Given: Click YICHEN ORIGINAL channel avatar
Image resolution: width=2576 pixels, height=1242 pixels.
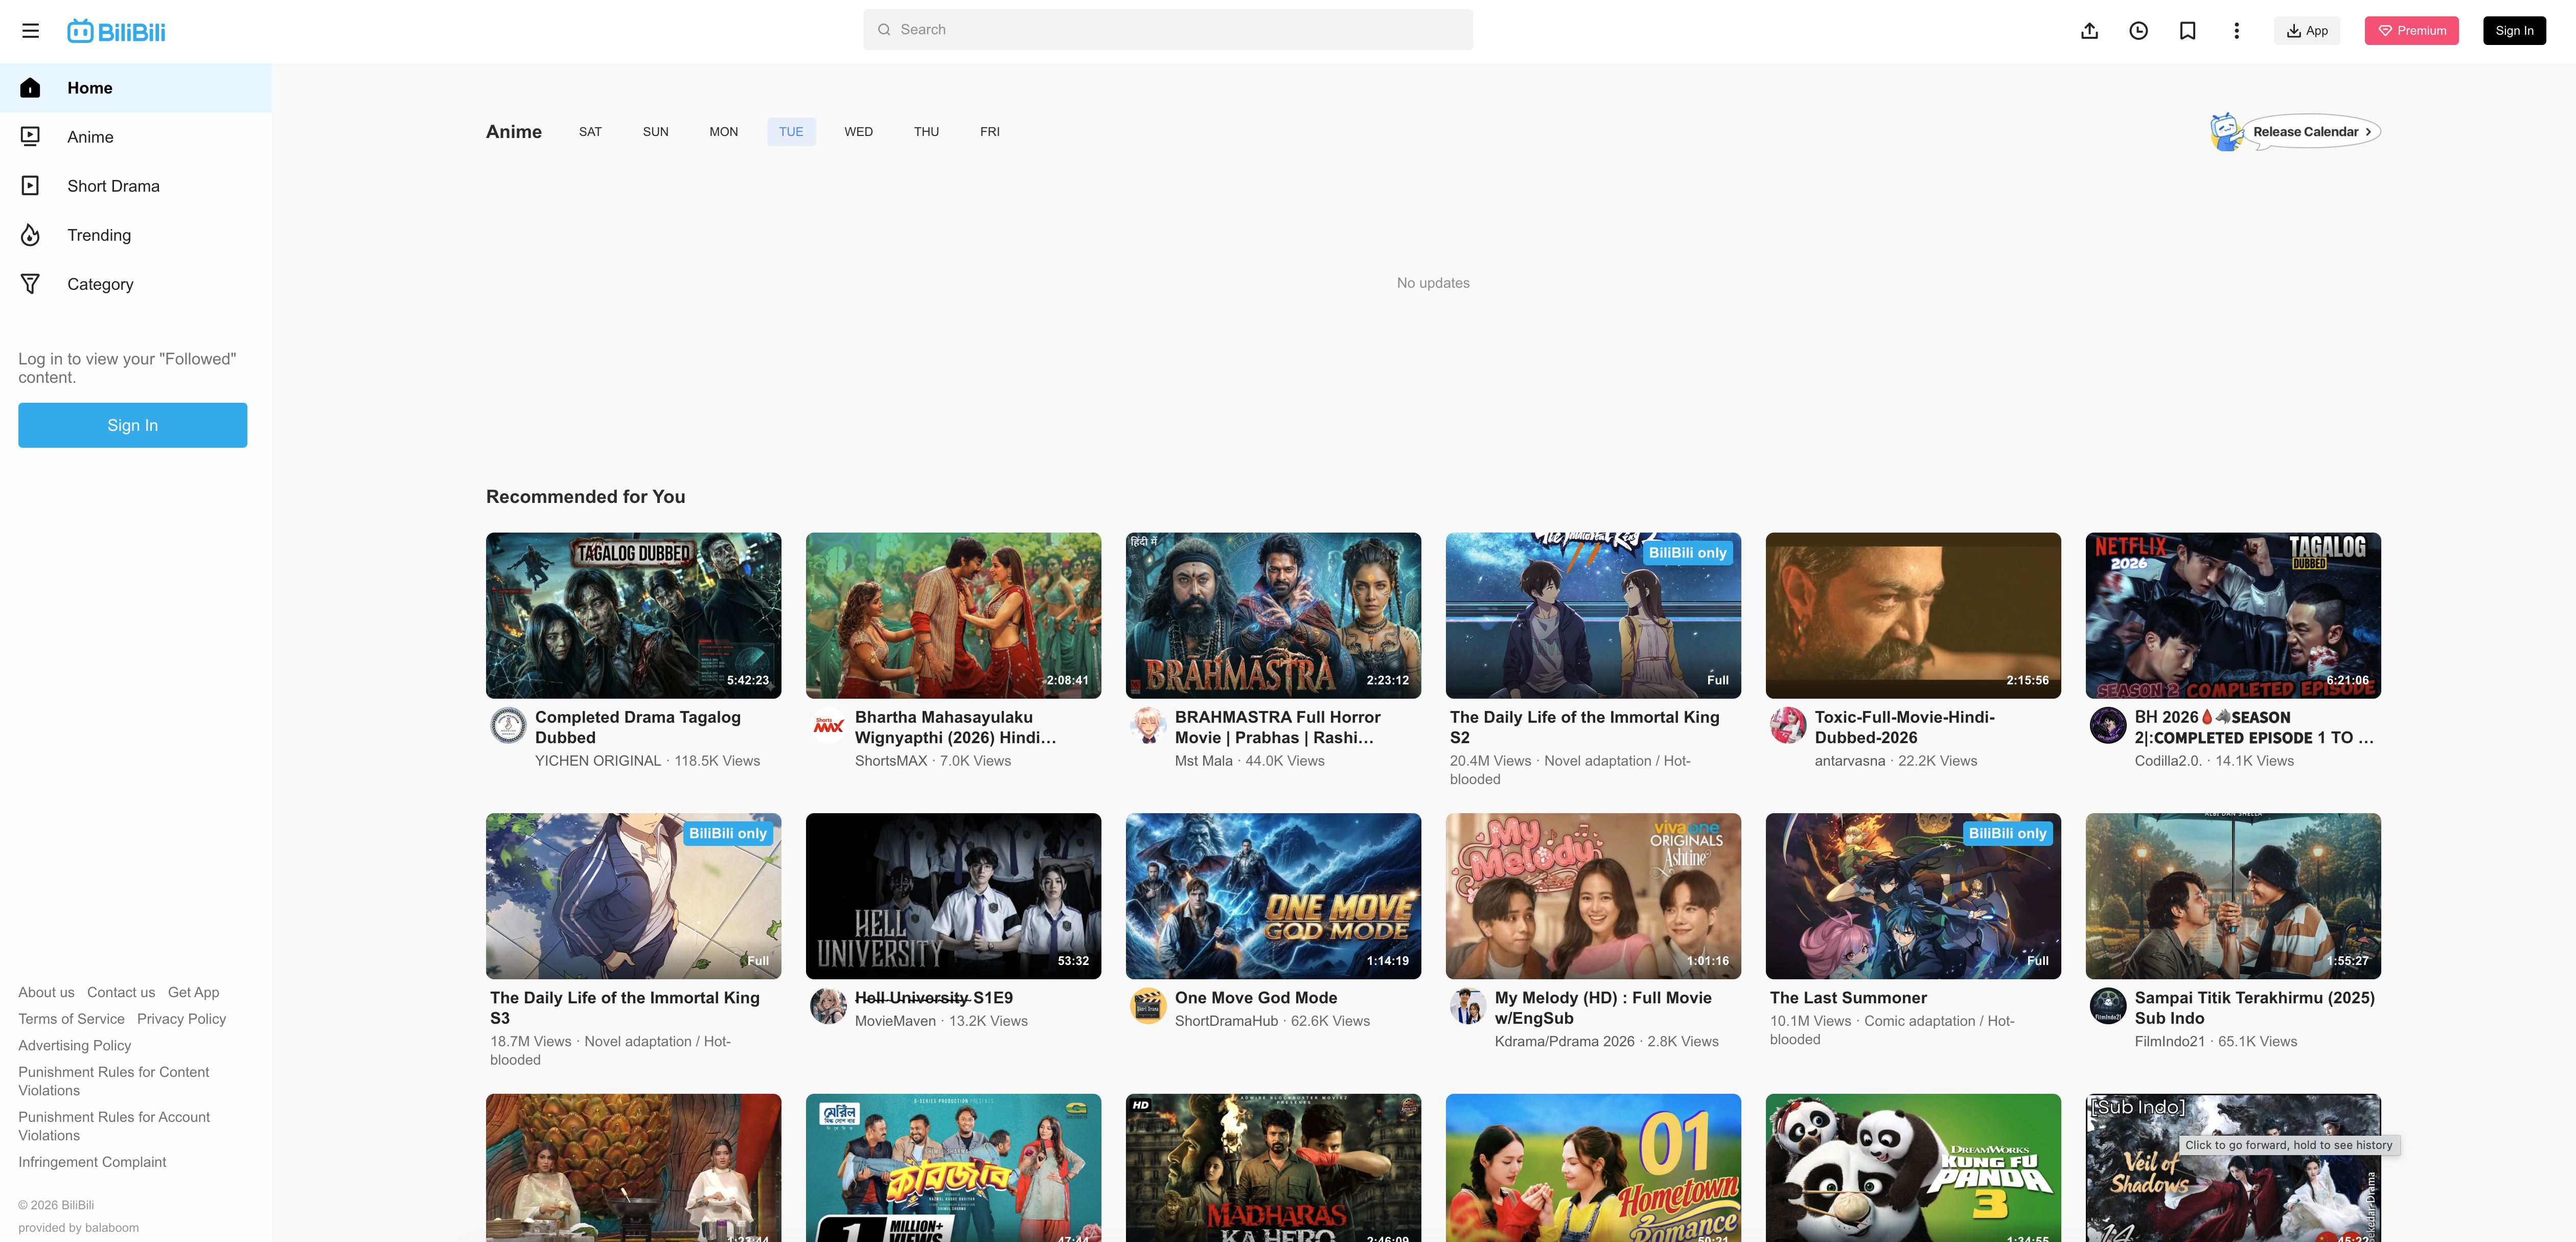Looking at the screenshot, I should coord(508,725).
